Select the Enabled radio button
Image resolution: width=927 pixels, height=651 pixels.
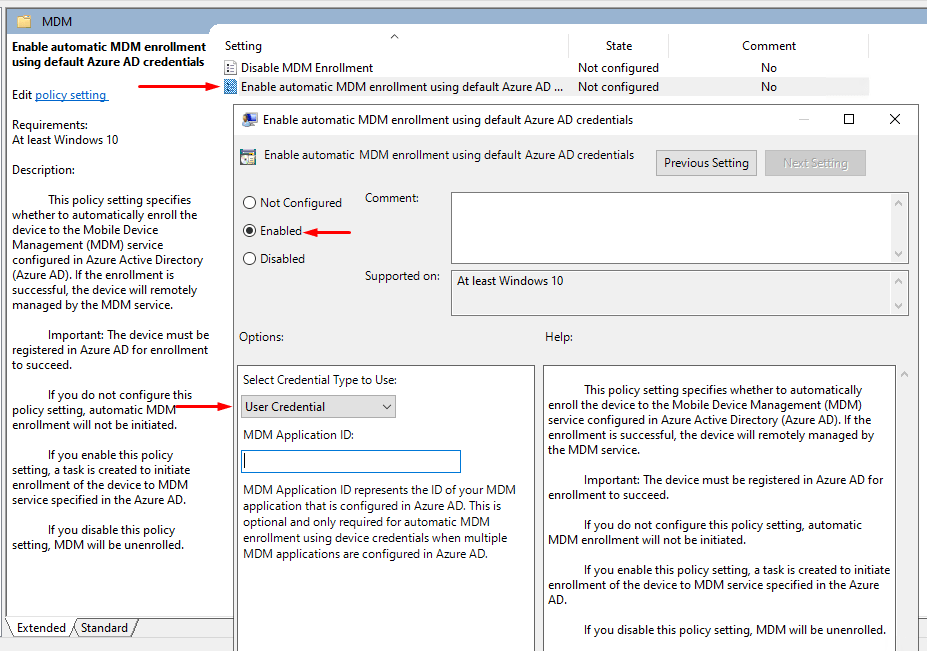point(250,231)
